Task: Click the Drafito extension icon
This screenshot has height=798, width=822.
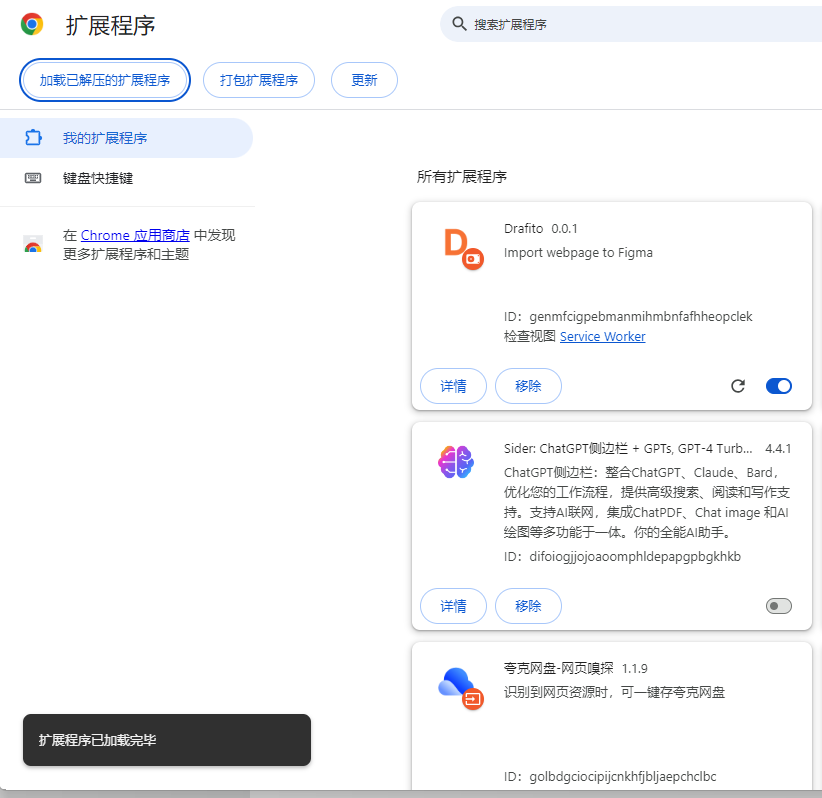Action: [463, 249]
